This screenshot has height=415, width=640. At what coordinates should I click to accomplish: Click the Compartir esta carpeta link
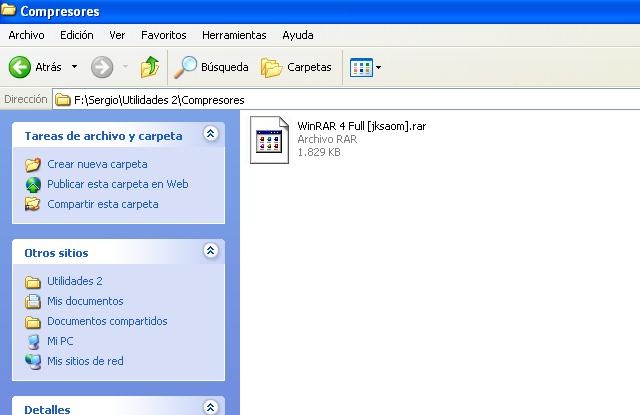tap(103, 204)
